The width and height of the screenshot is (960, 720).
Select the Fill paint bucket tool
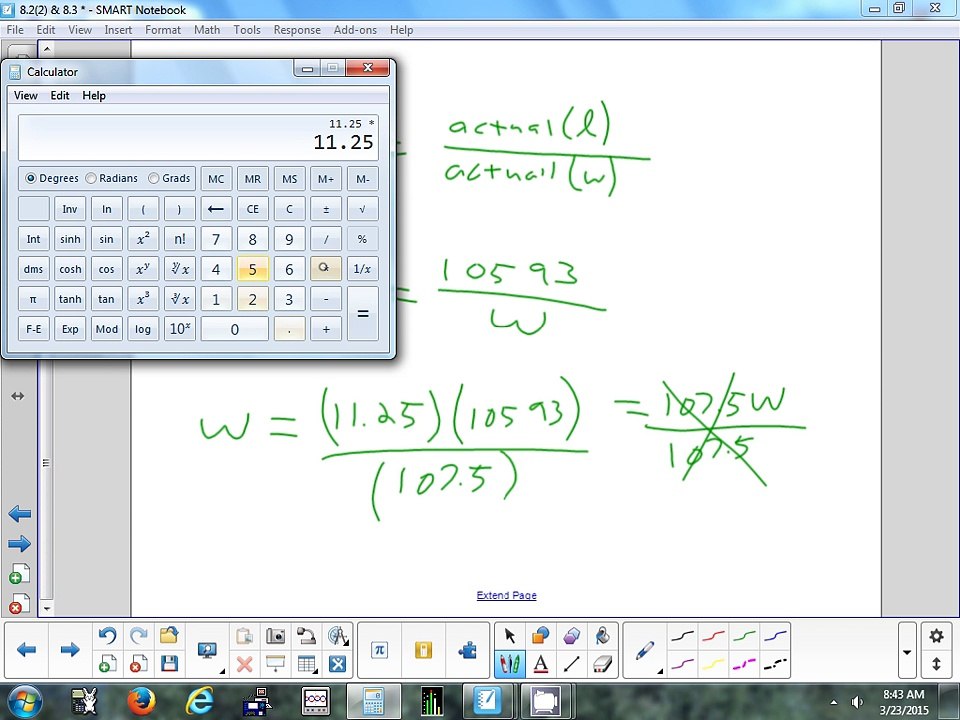[602, 636]
